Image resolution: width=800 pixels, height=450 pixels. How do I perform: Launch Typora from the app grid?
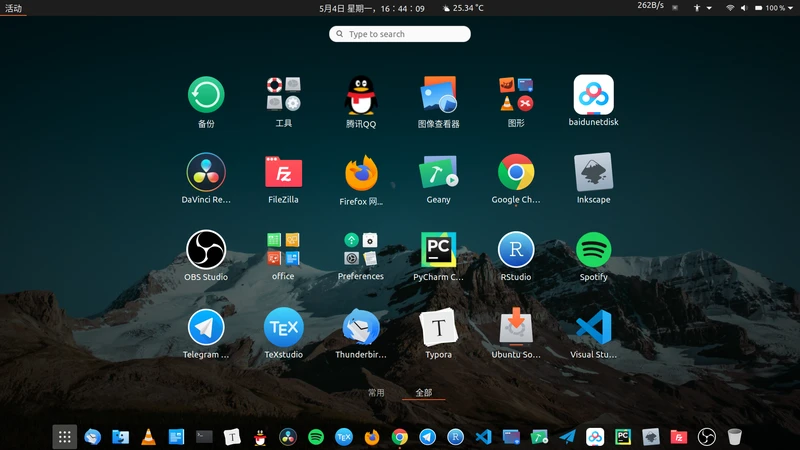tap(438, 327)
